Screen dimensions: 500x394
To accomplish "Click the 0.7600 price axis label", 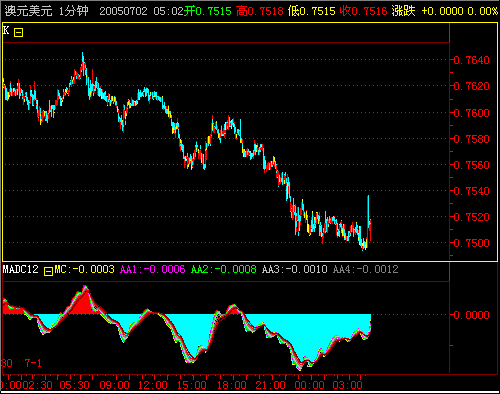I will (x=472, y=113).
